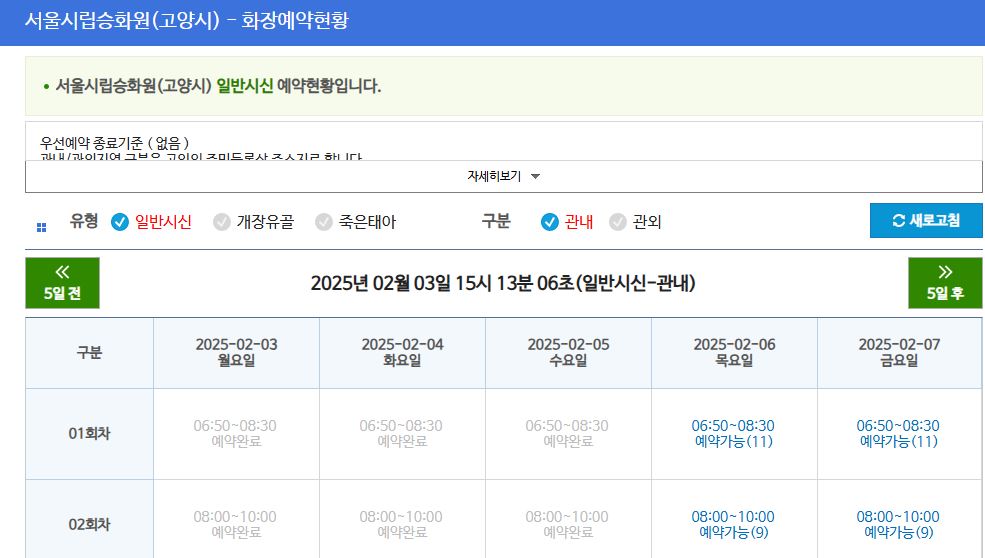The image size is (985, 558).
Task: Click 2025-02-04 01회차 예약완료 cell
Action: coord(401,434)
